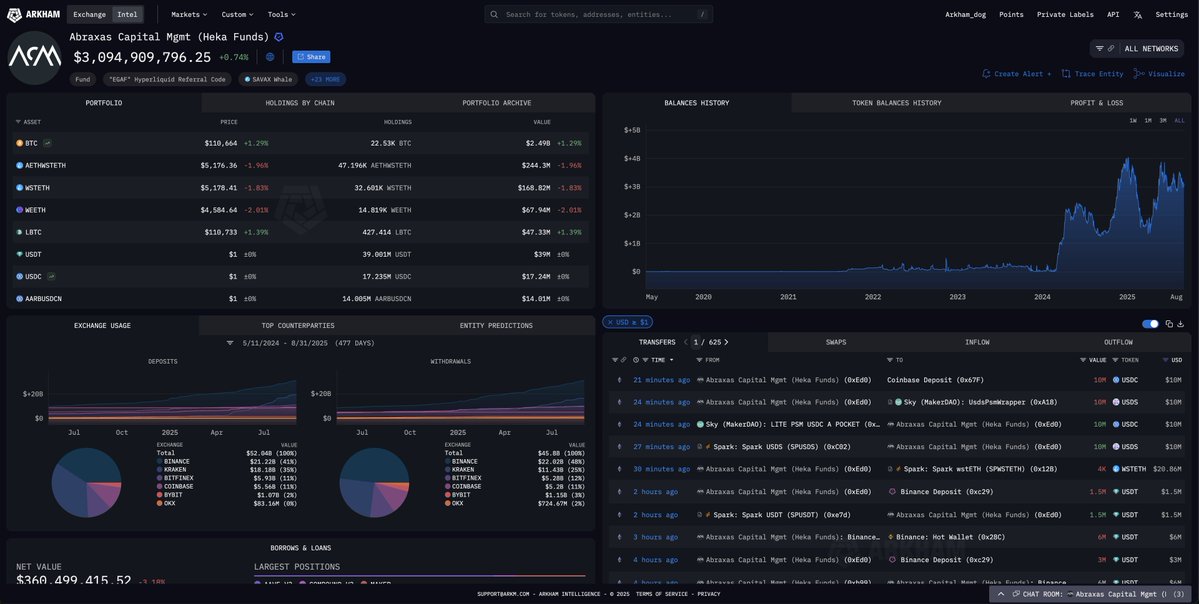Viewport: 1199px width, 604px height.
Task: Click the filter icon on the Value column
Action: [x=1083, y=360]
